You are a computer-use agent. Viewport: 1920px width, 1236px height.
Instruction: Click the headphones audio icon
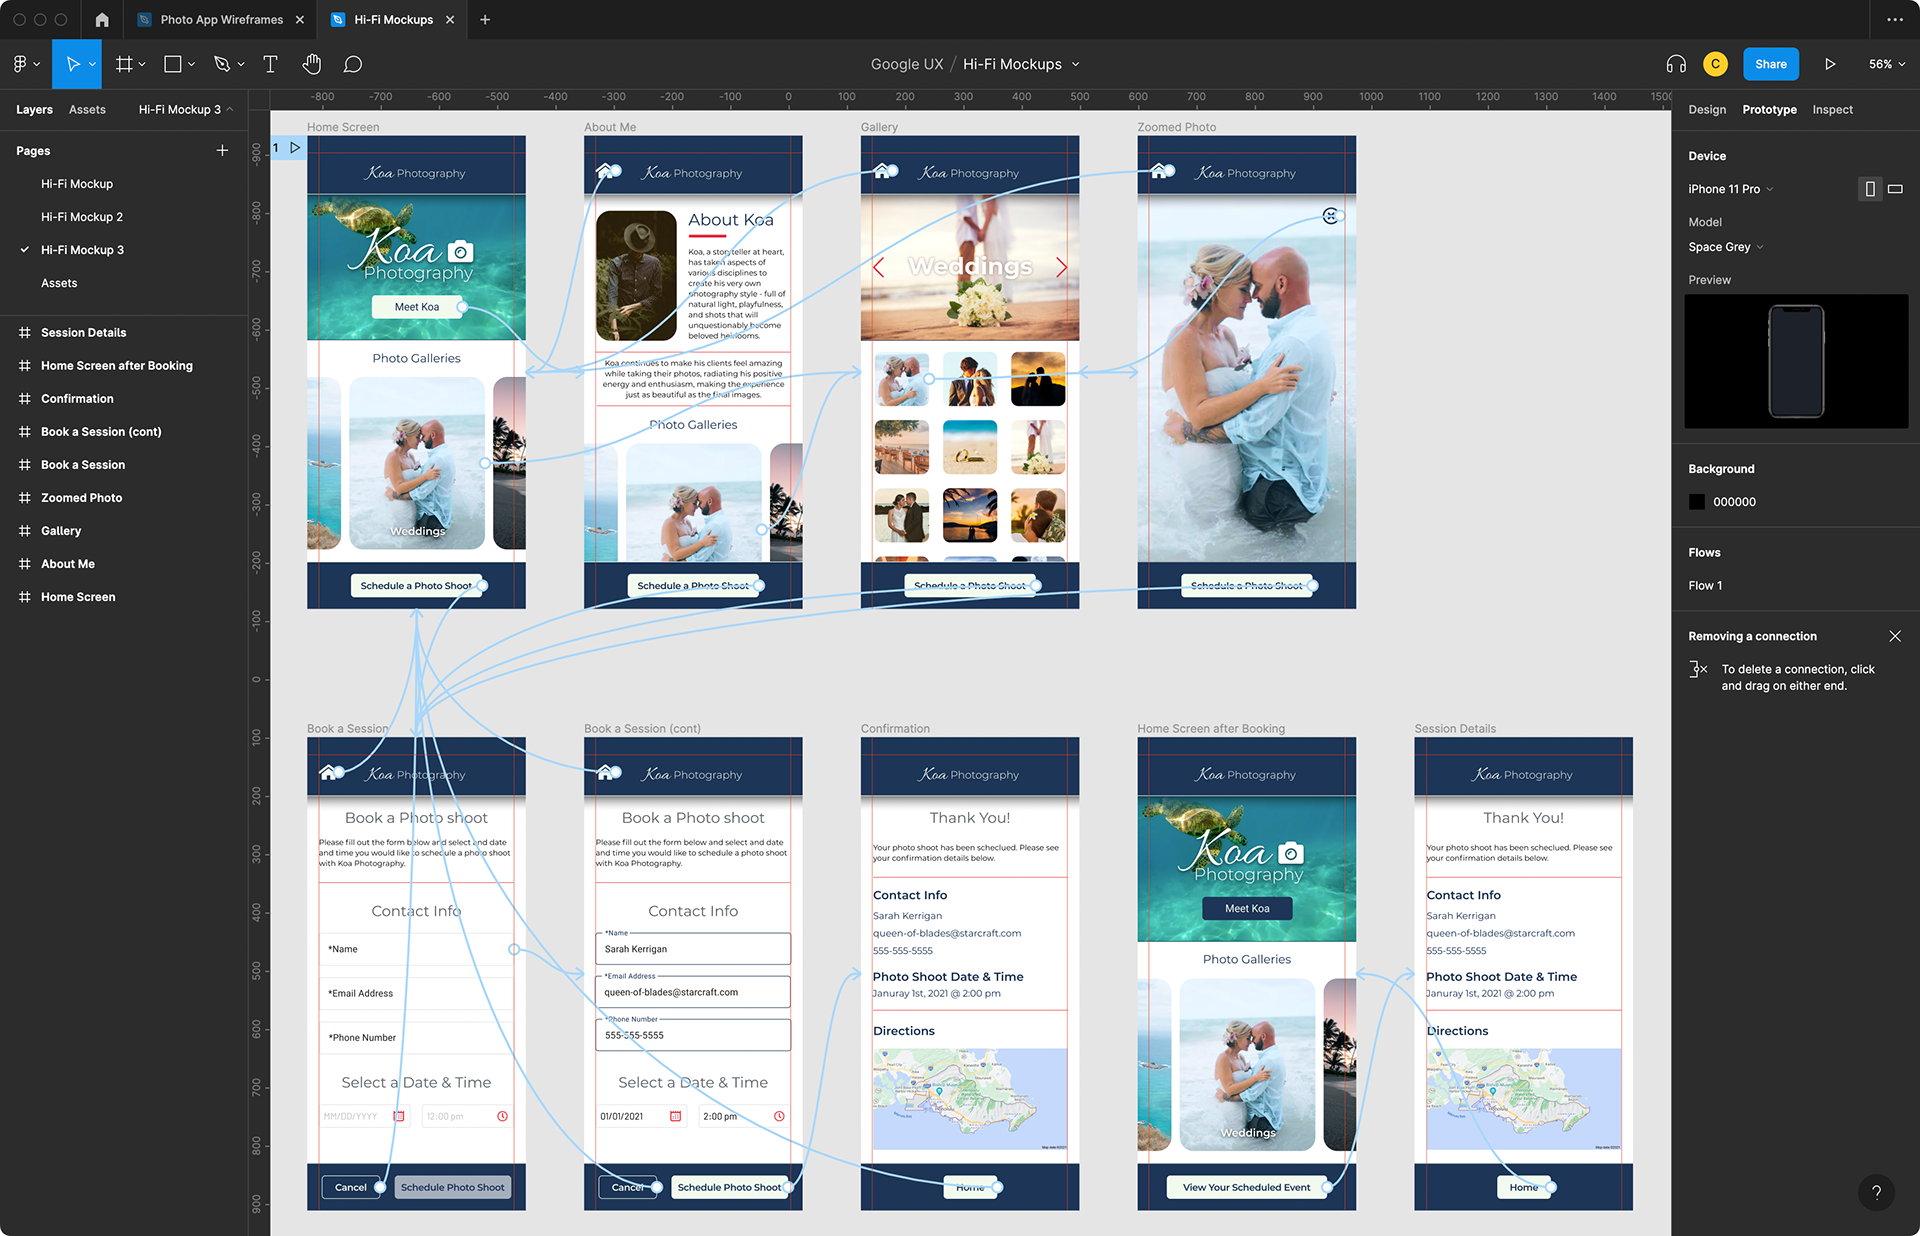[1676, 64]
